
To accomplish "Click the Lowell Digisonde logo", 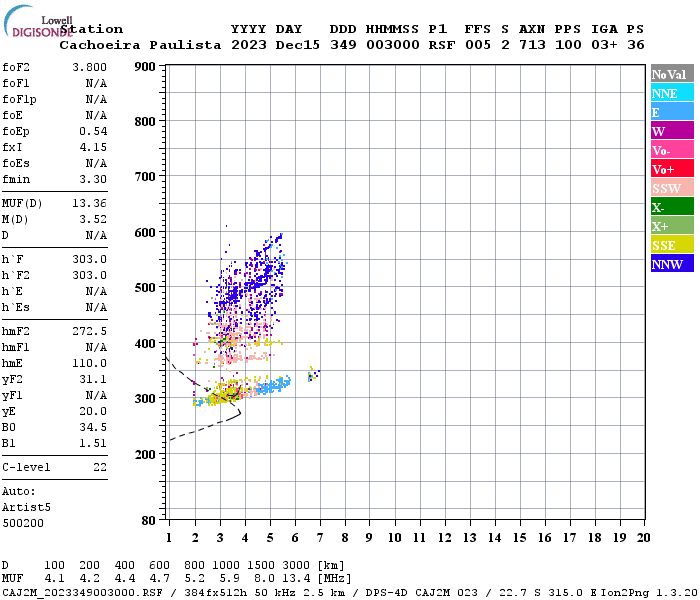I will click(x=38, y=21).
